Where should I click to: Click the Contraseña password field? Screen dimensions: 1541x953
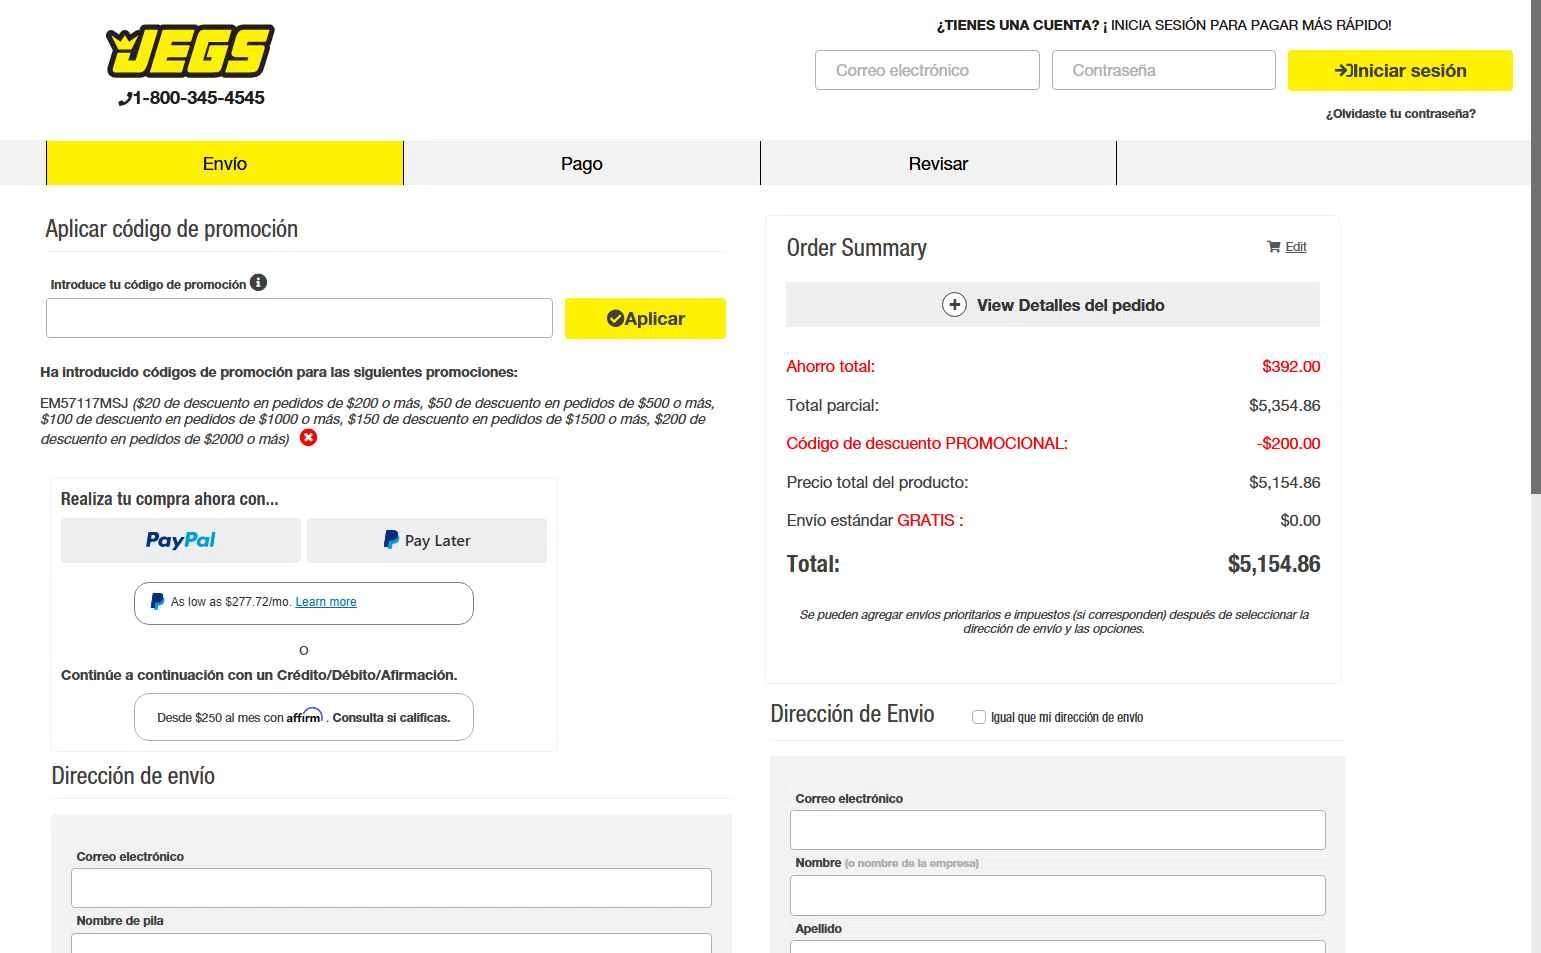[1163, 71]
